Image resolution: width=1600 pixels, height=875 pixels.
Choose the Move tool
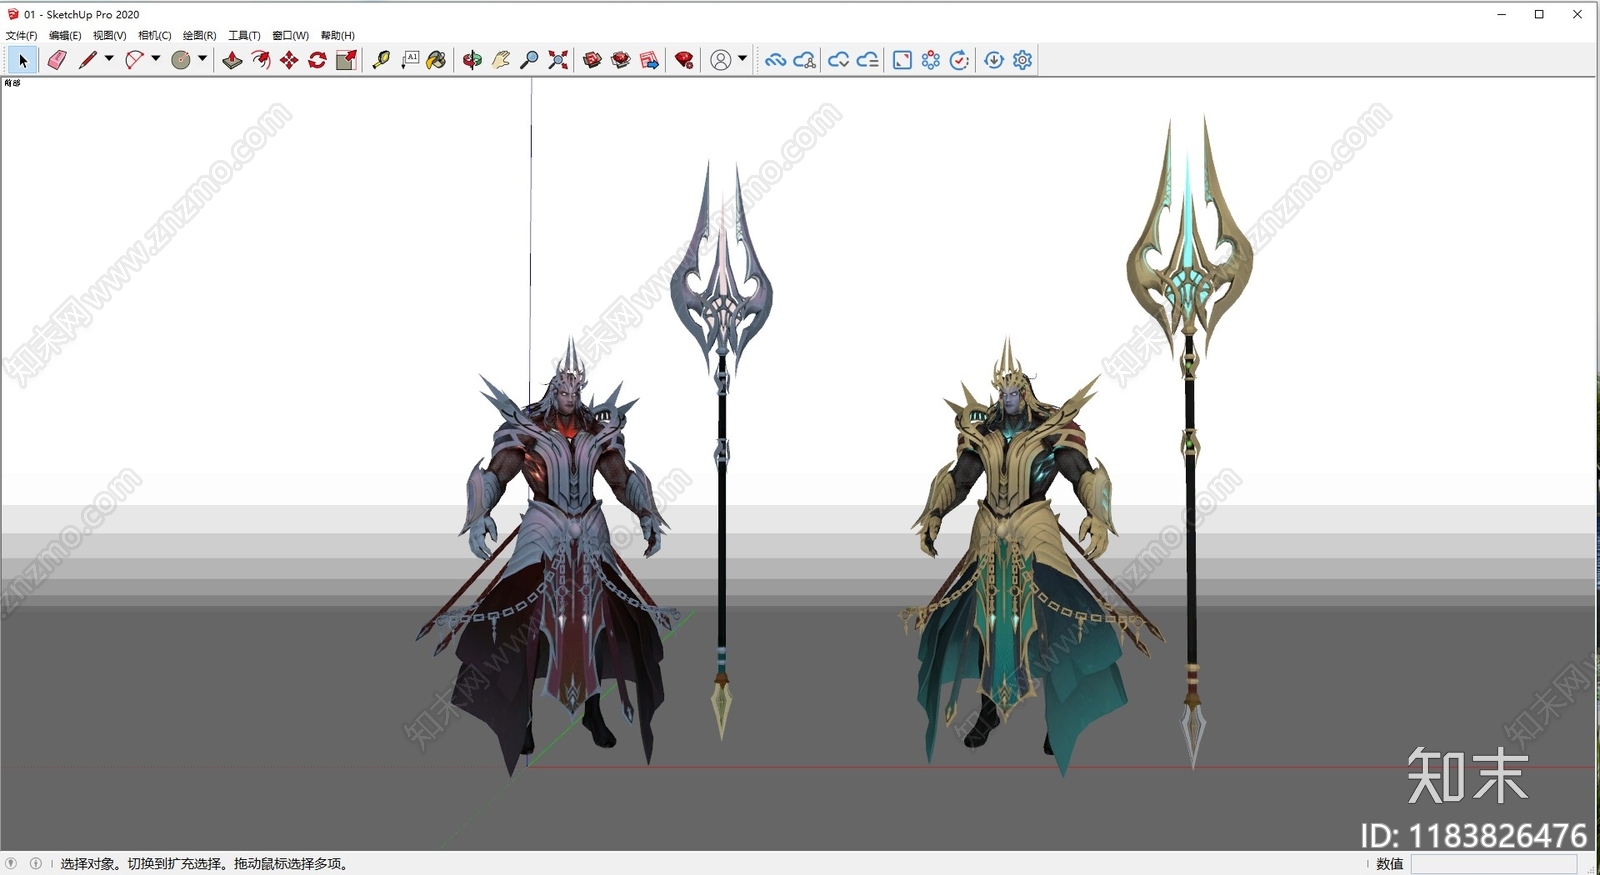pyautogui.click(x=289, y=60)
